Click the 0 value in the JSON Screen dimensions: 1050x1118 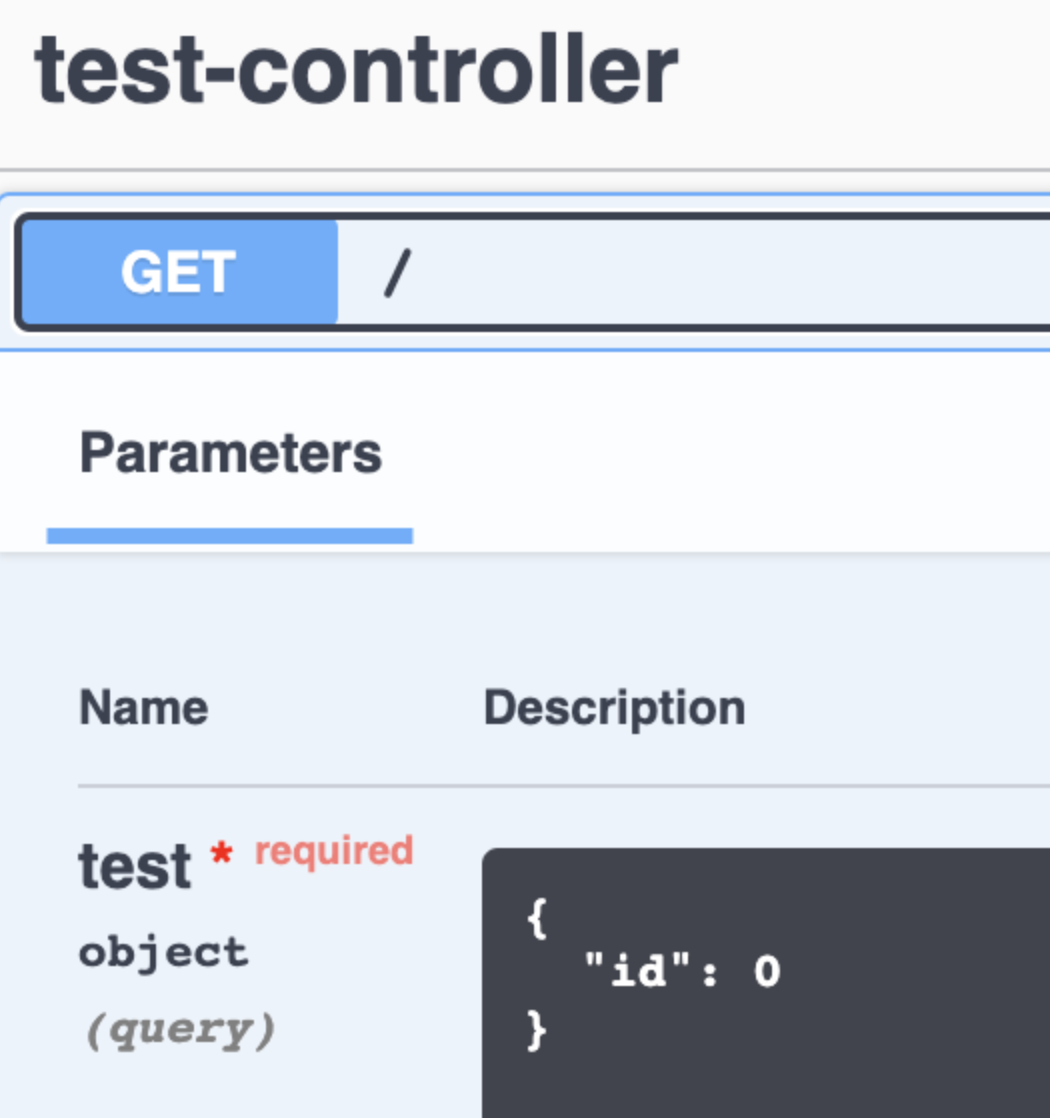(x=767, y=971)
